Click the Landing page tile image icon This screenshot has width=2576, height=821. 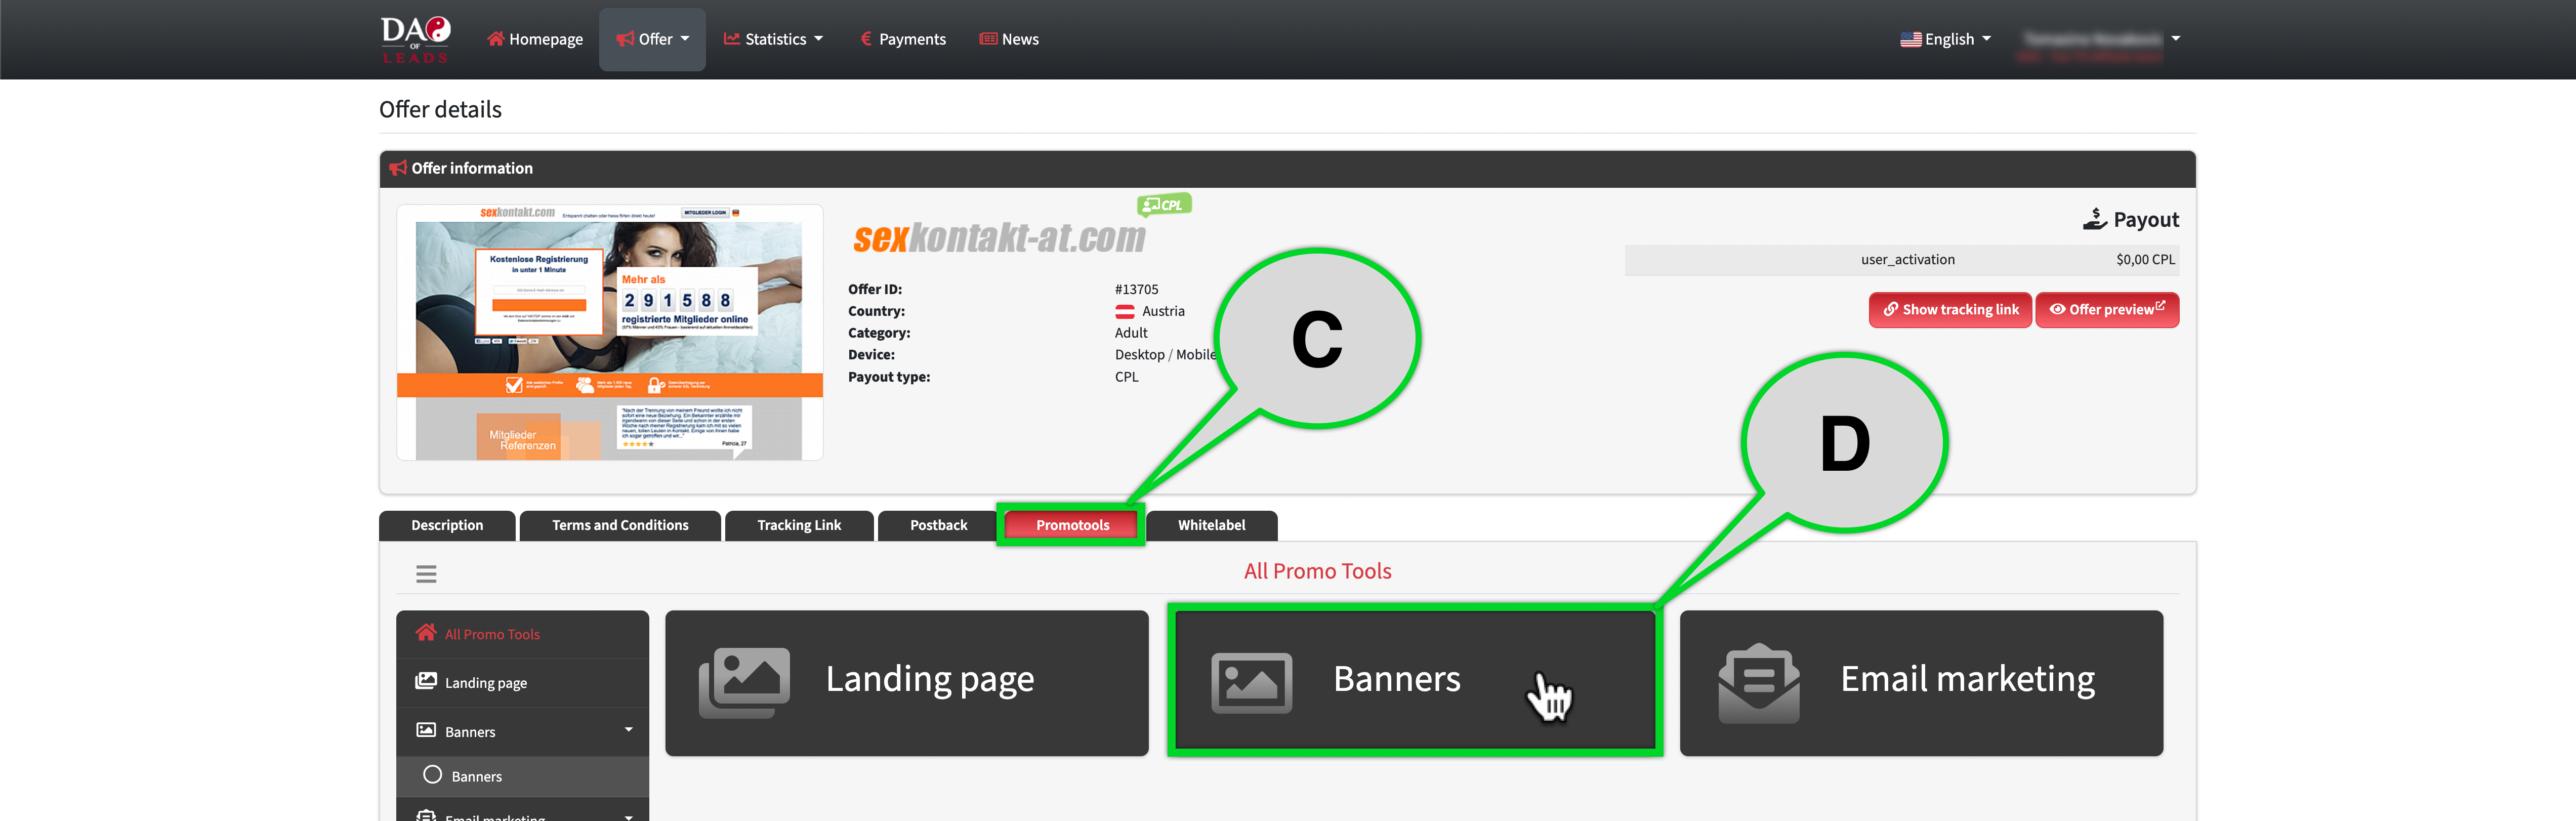coord(744,682)
